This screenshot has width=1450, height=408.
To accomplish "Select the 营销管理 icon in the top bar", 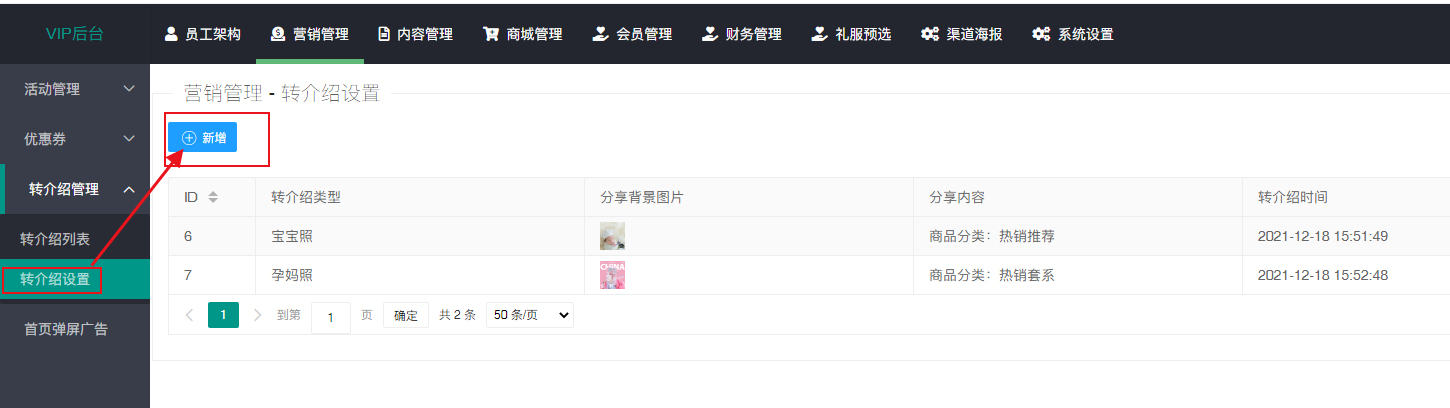I will coord(278,34).
